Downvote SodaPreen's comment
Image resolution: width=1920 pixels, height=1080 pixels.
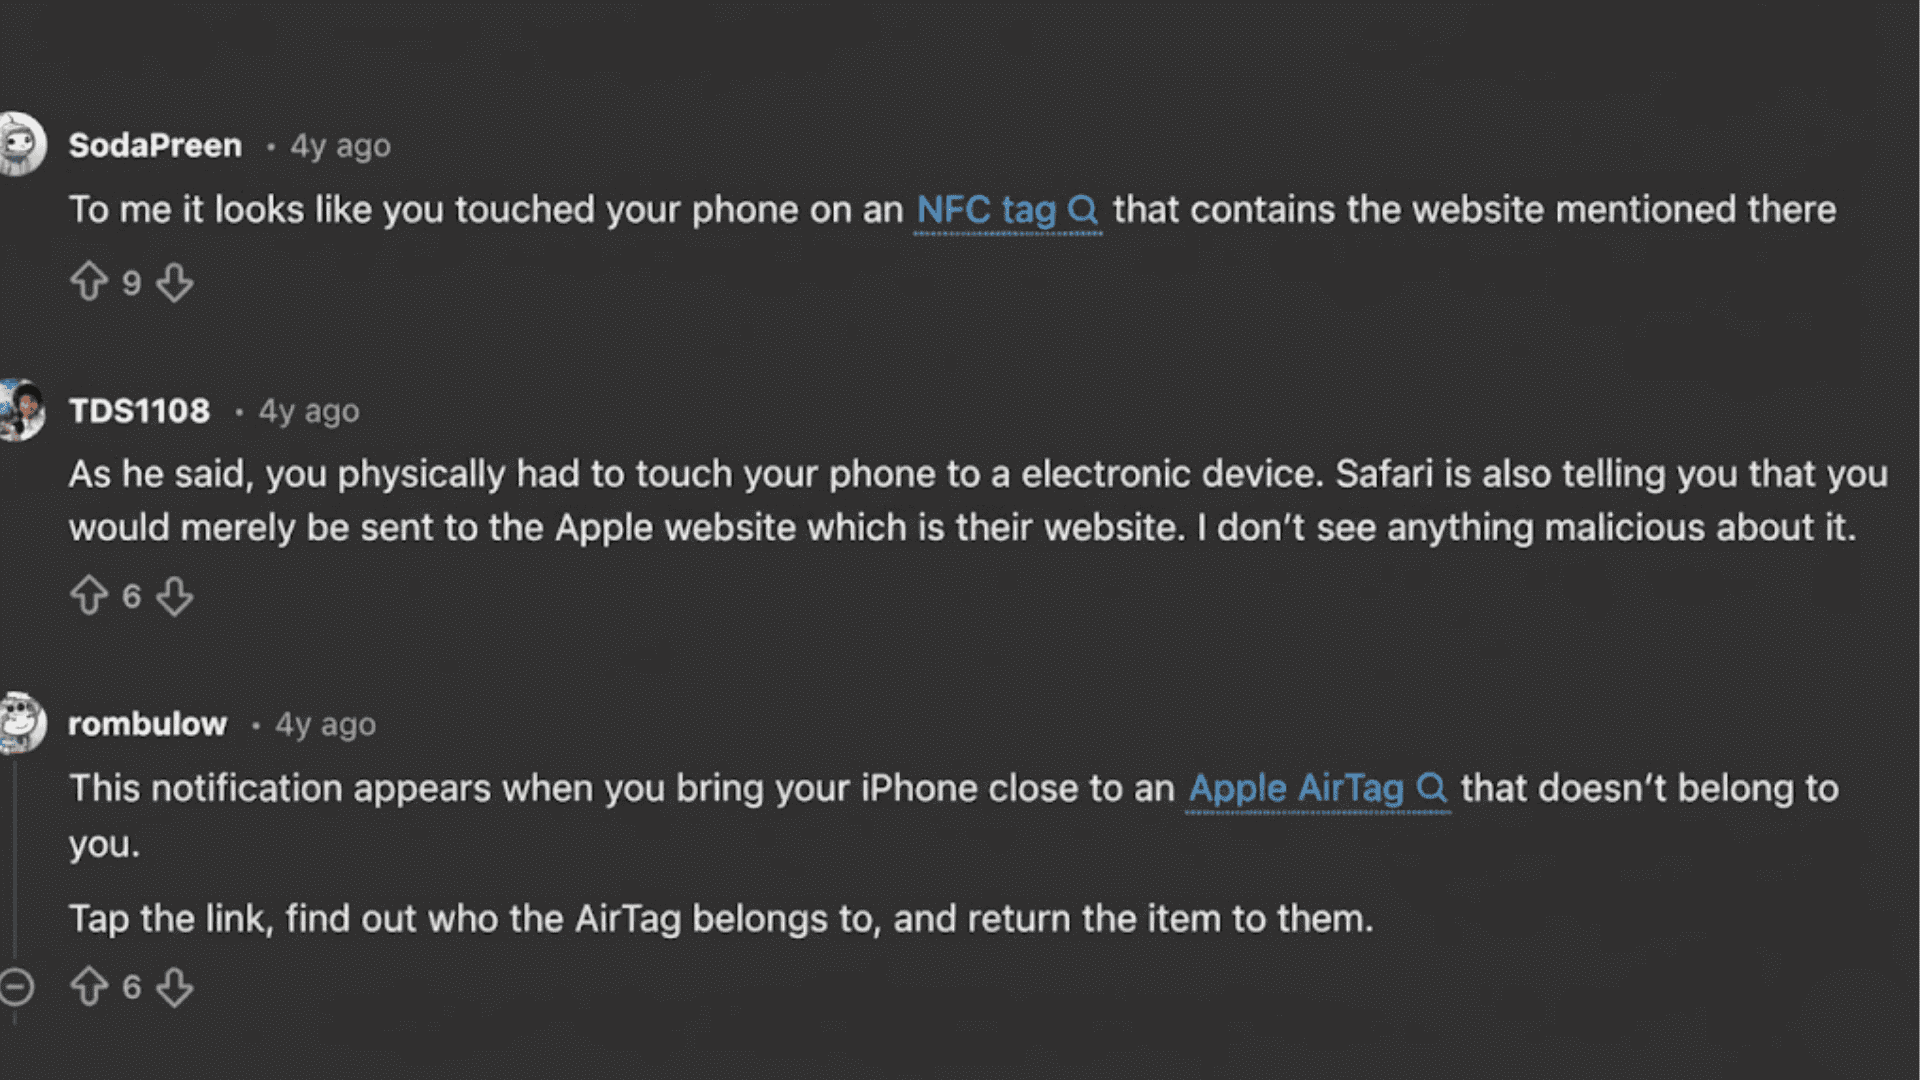tap(174, 283)
